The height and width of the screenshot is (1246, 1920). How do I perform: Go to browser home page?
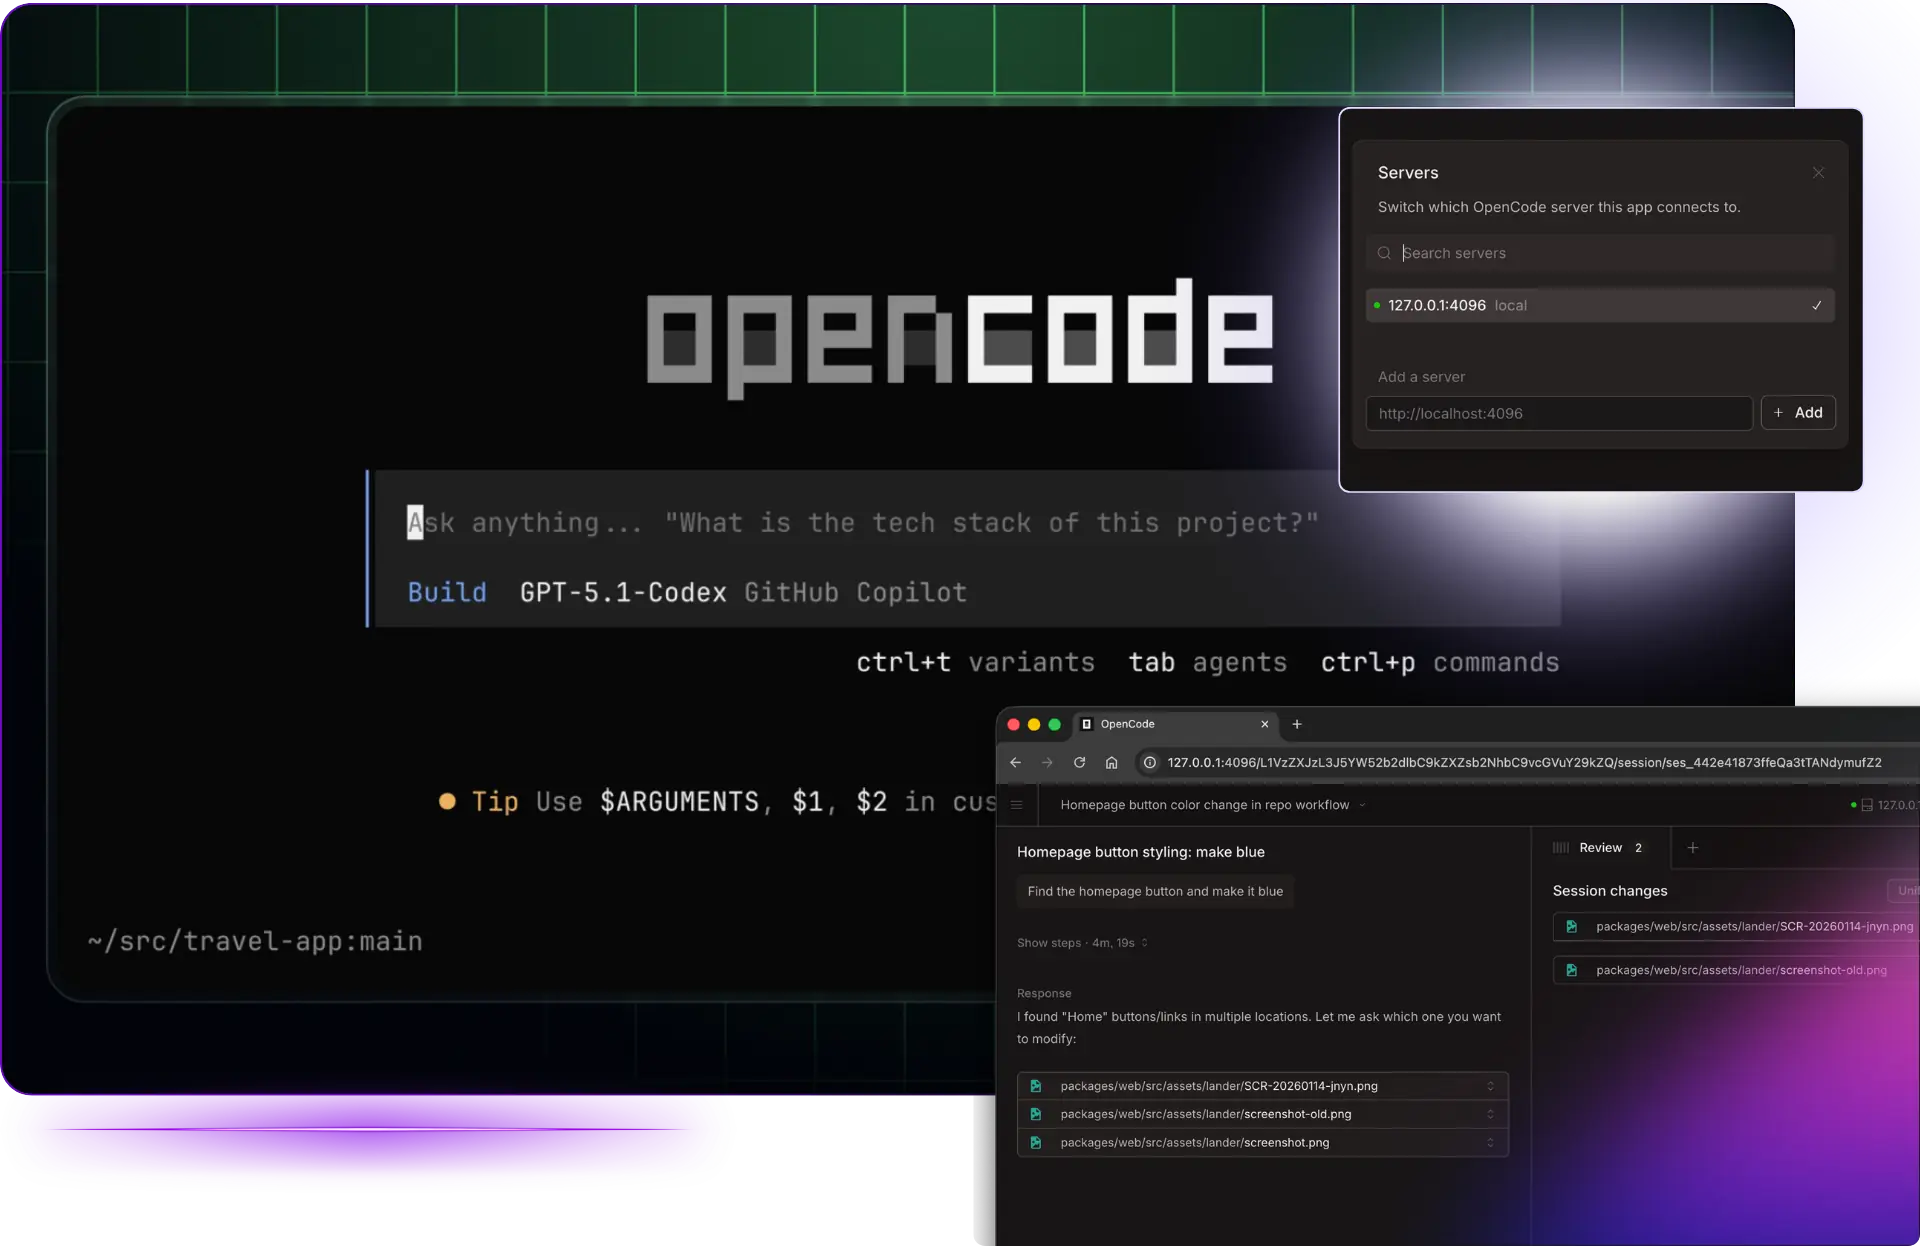[1111, 762]
